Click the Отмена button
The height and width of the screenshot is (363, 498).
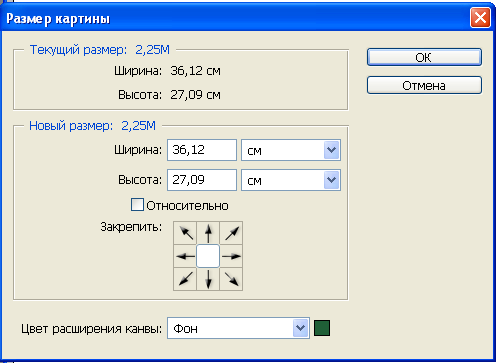pyautogui.click(x=424, y=85)
